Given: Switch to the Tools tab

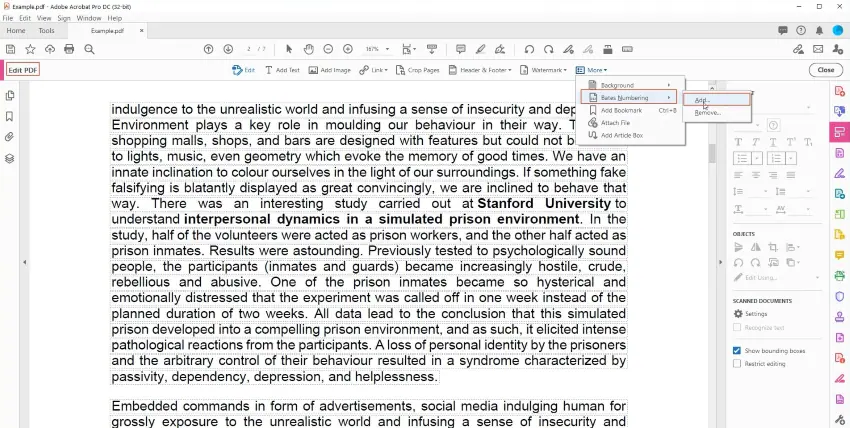Looking at the screenshot, I should coord(46,30).
